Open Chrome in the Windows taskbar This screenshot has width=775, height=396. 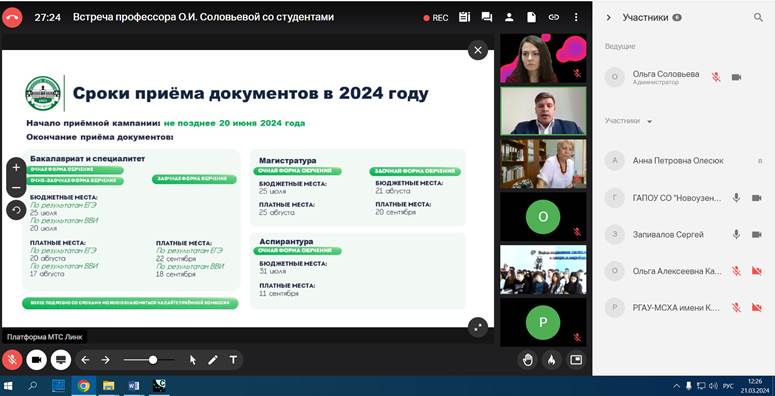pos(84,386)
